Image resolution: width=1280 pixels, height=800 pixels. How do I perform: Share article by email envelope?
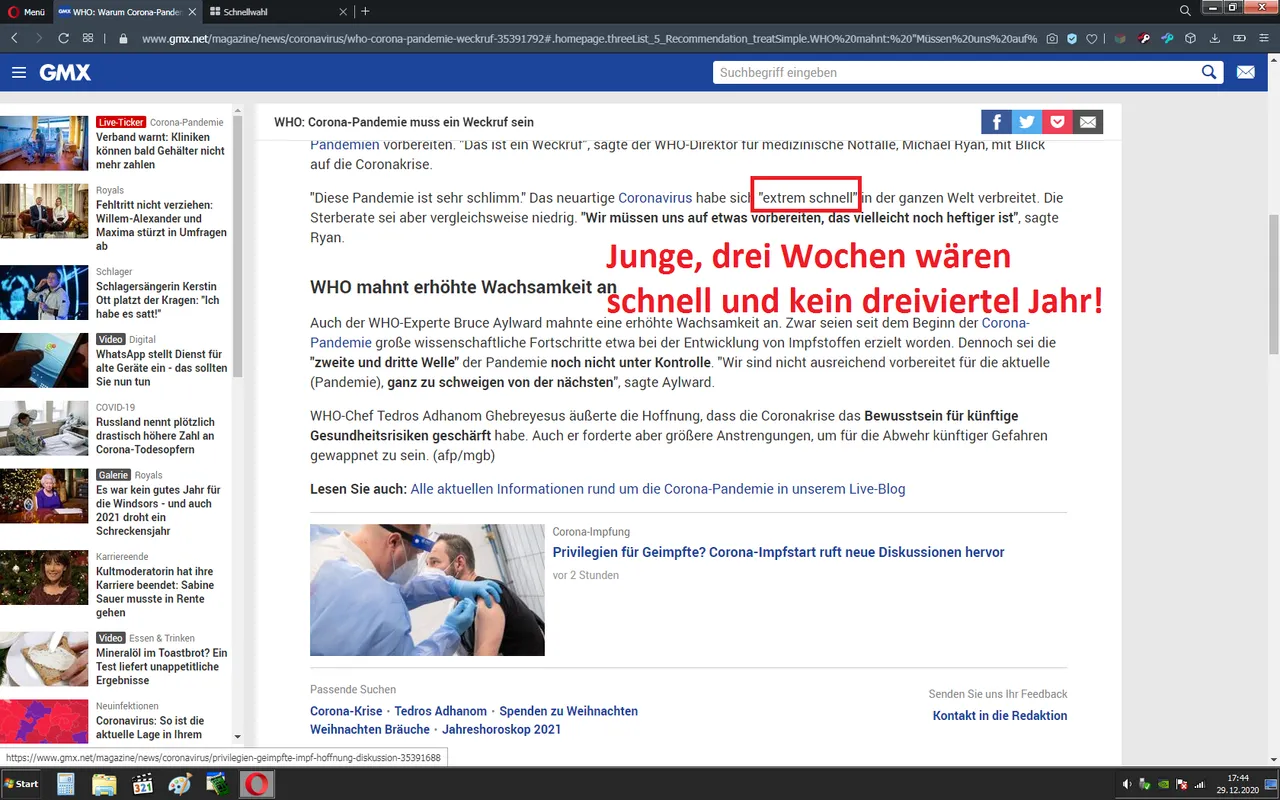point(1088,122)
